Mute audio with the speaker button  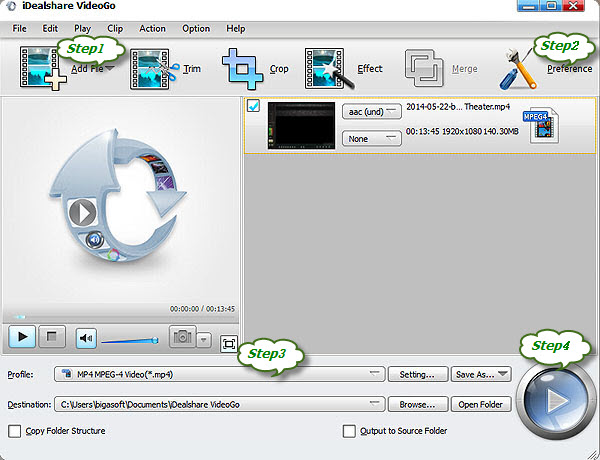point(86,338)
